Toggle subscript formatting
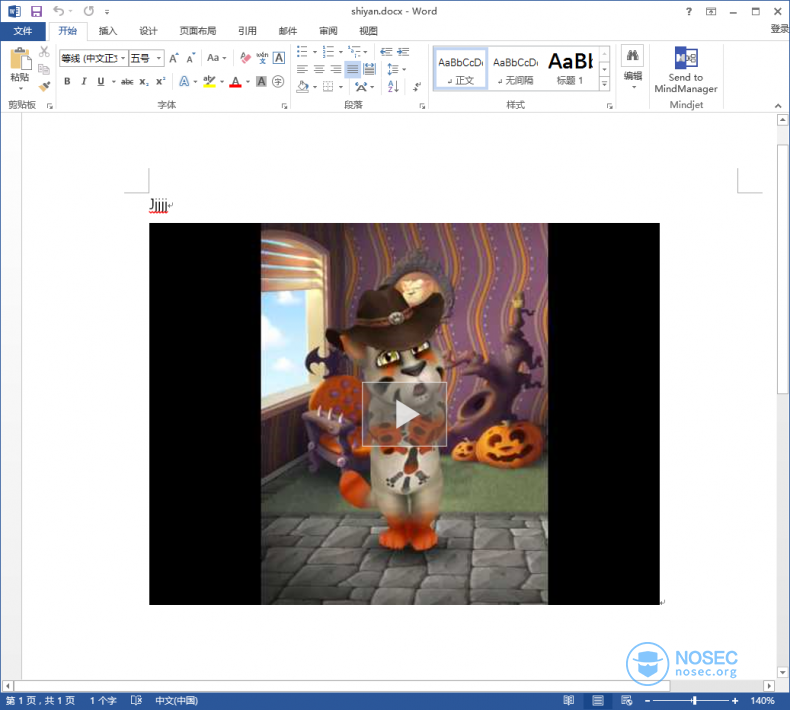The width and height of the screenshot is (790, 710). [144, 82]
